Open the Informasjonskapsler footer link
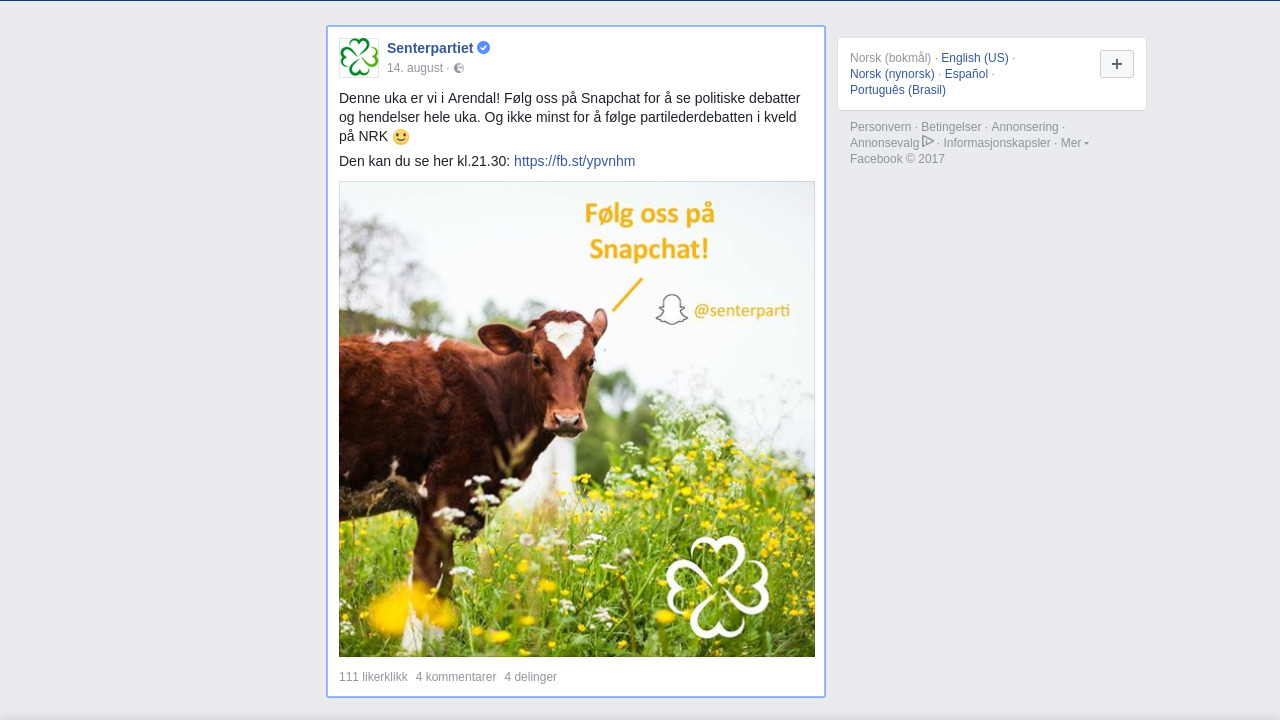1280x720 pixels. [x=997, y=143]
